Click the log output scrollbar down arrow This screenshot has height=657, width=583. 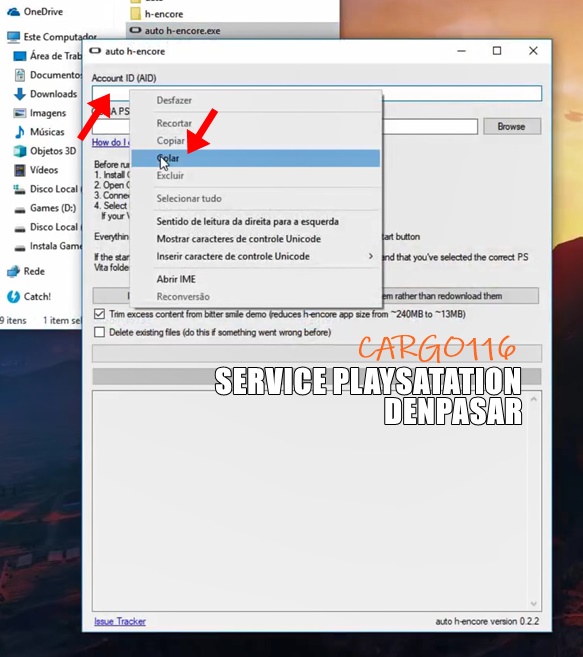pos(534,604)
